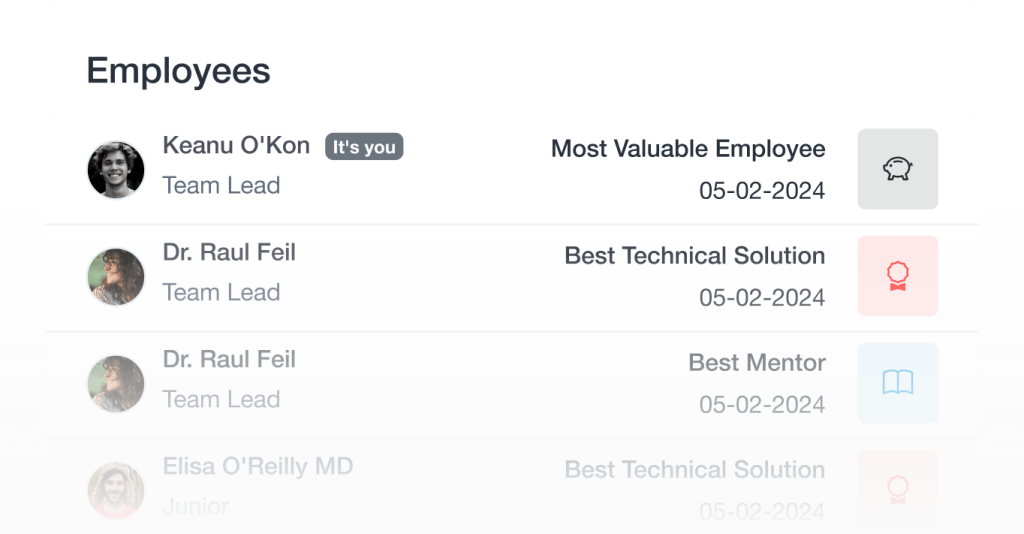The width and height of the screenshot is (1024, 534).
Task: Click the blue open book icon
Action: 897,382
